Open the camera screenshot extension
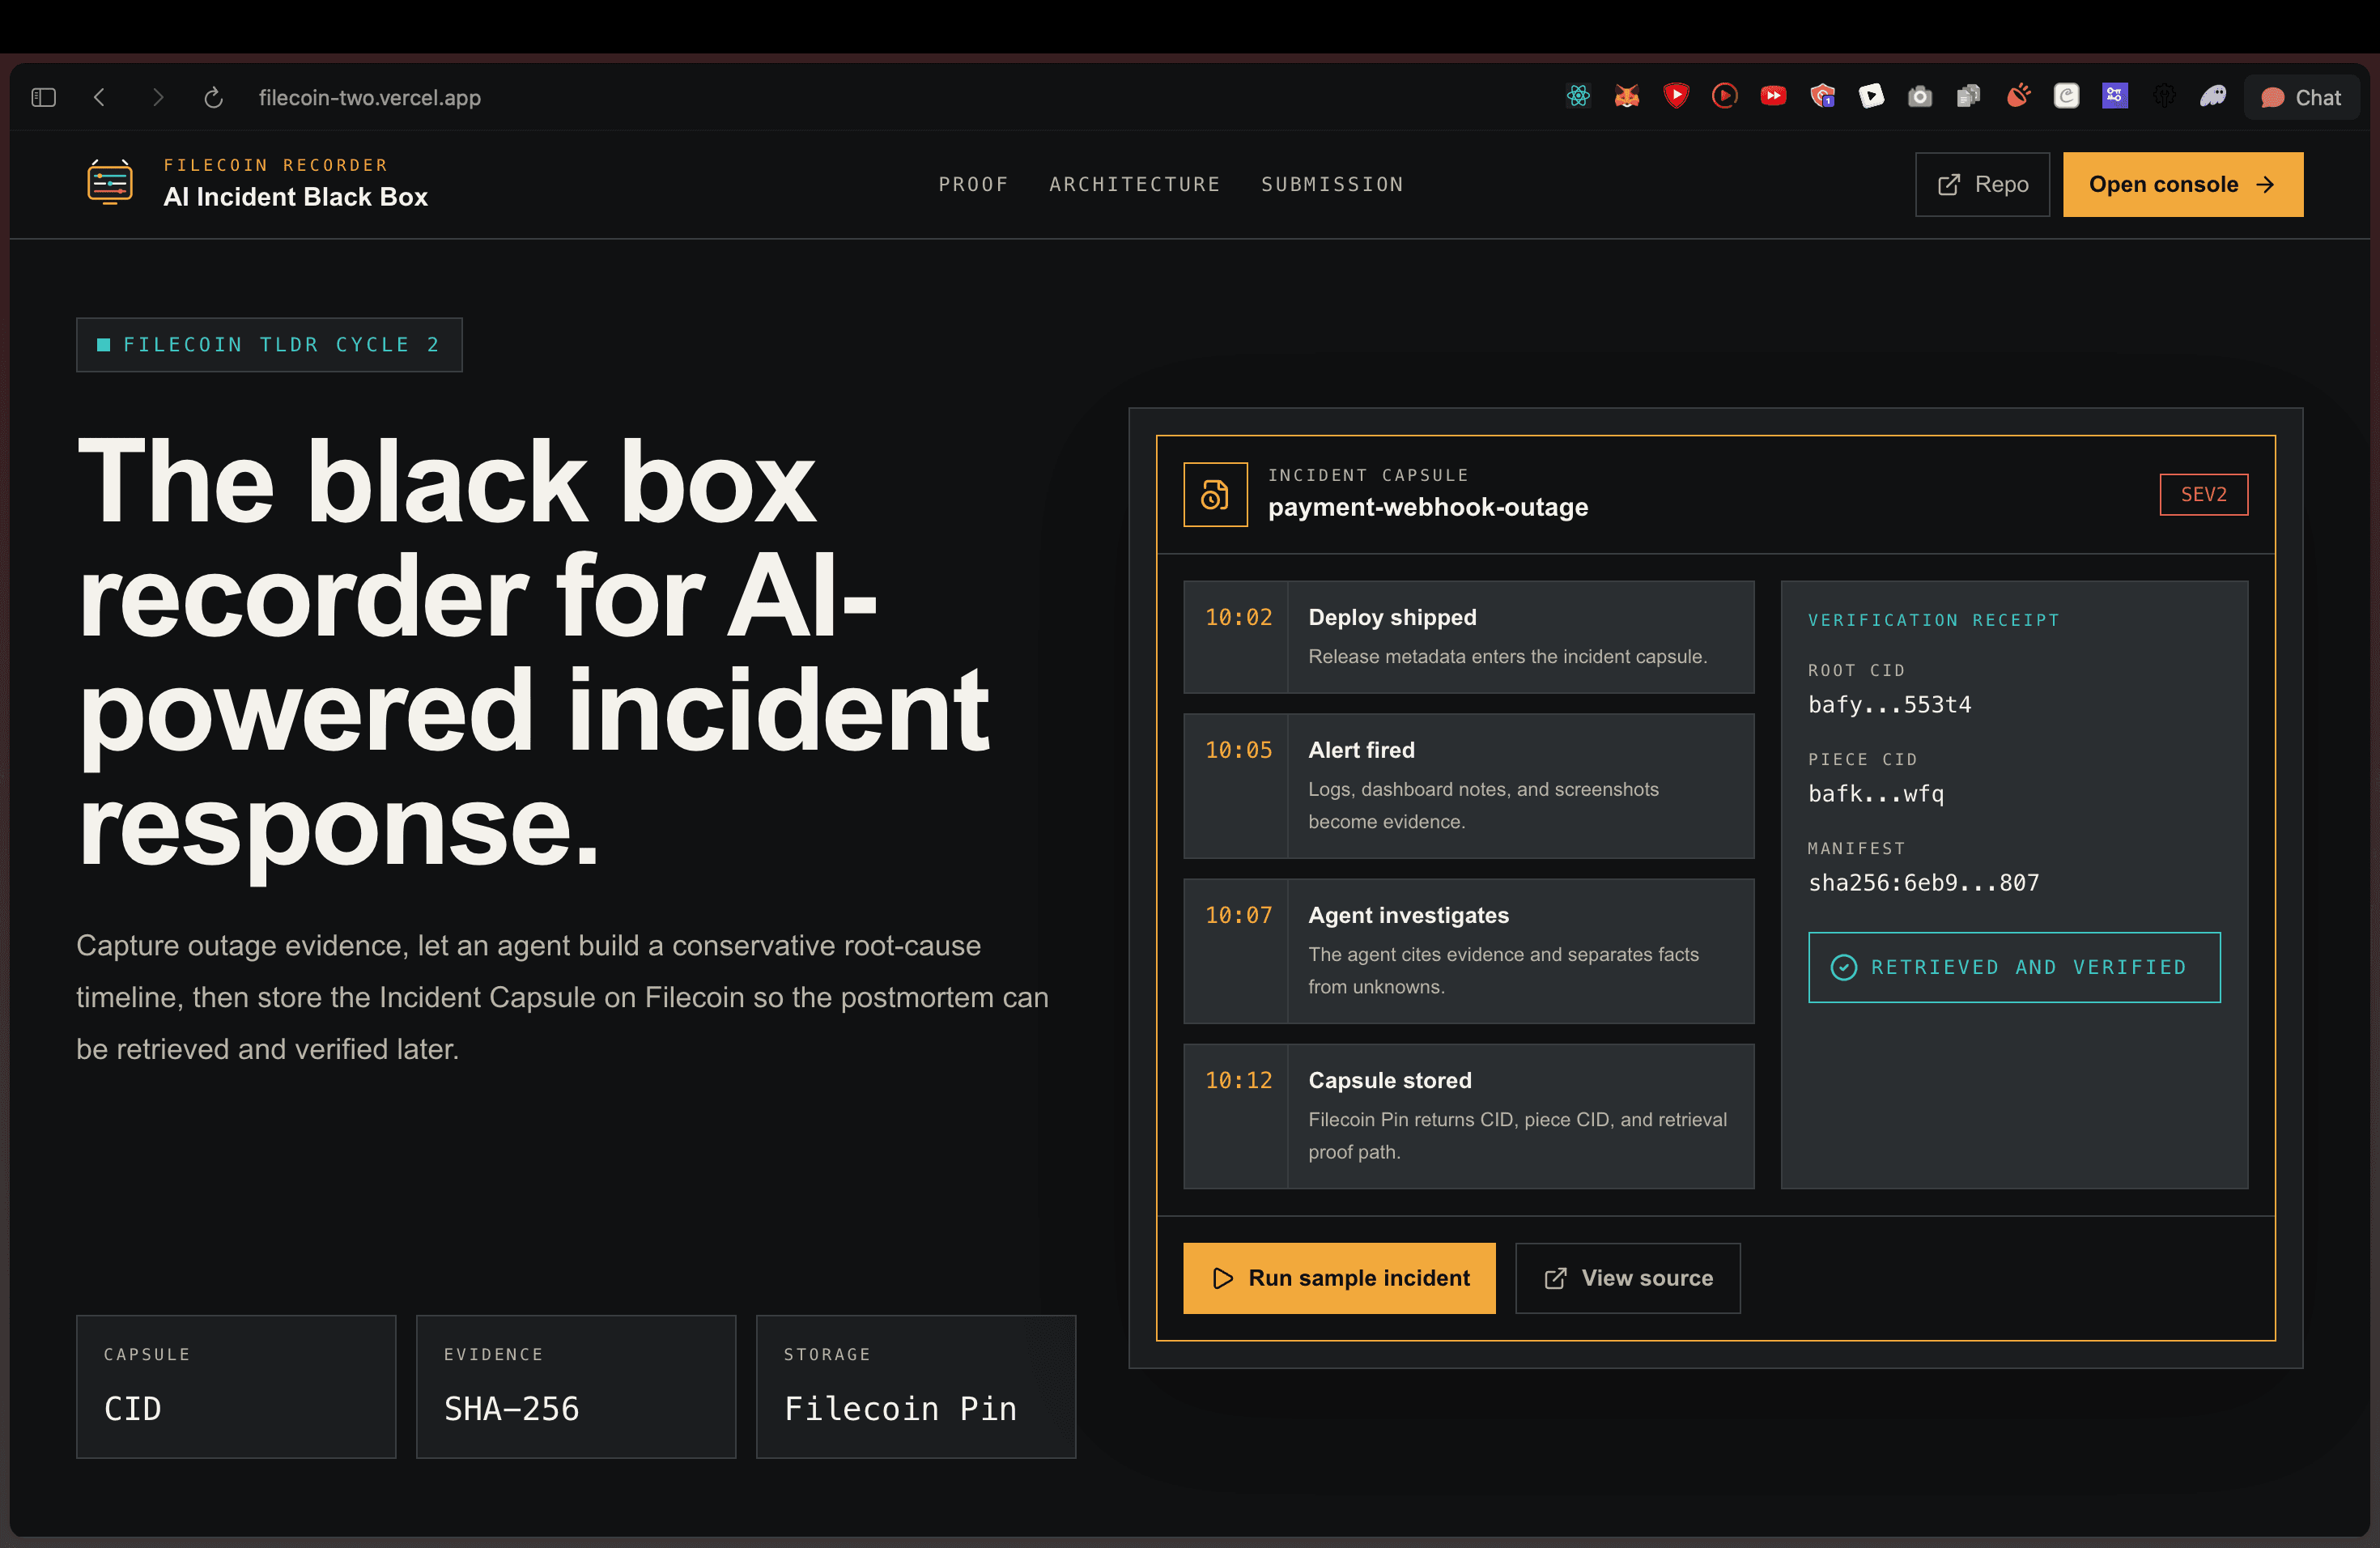Screen dimensions: 2380x1548 1920,96
